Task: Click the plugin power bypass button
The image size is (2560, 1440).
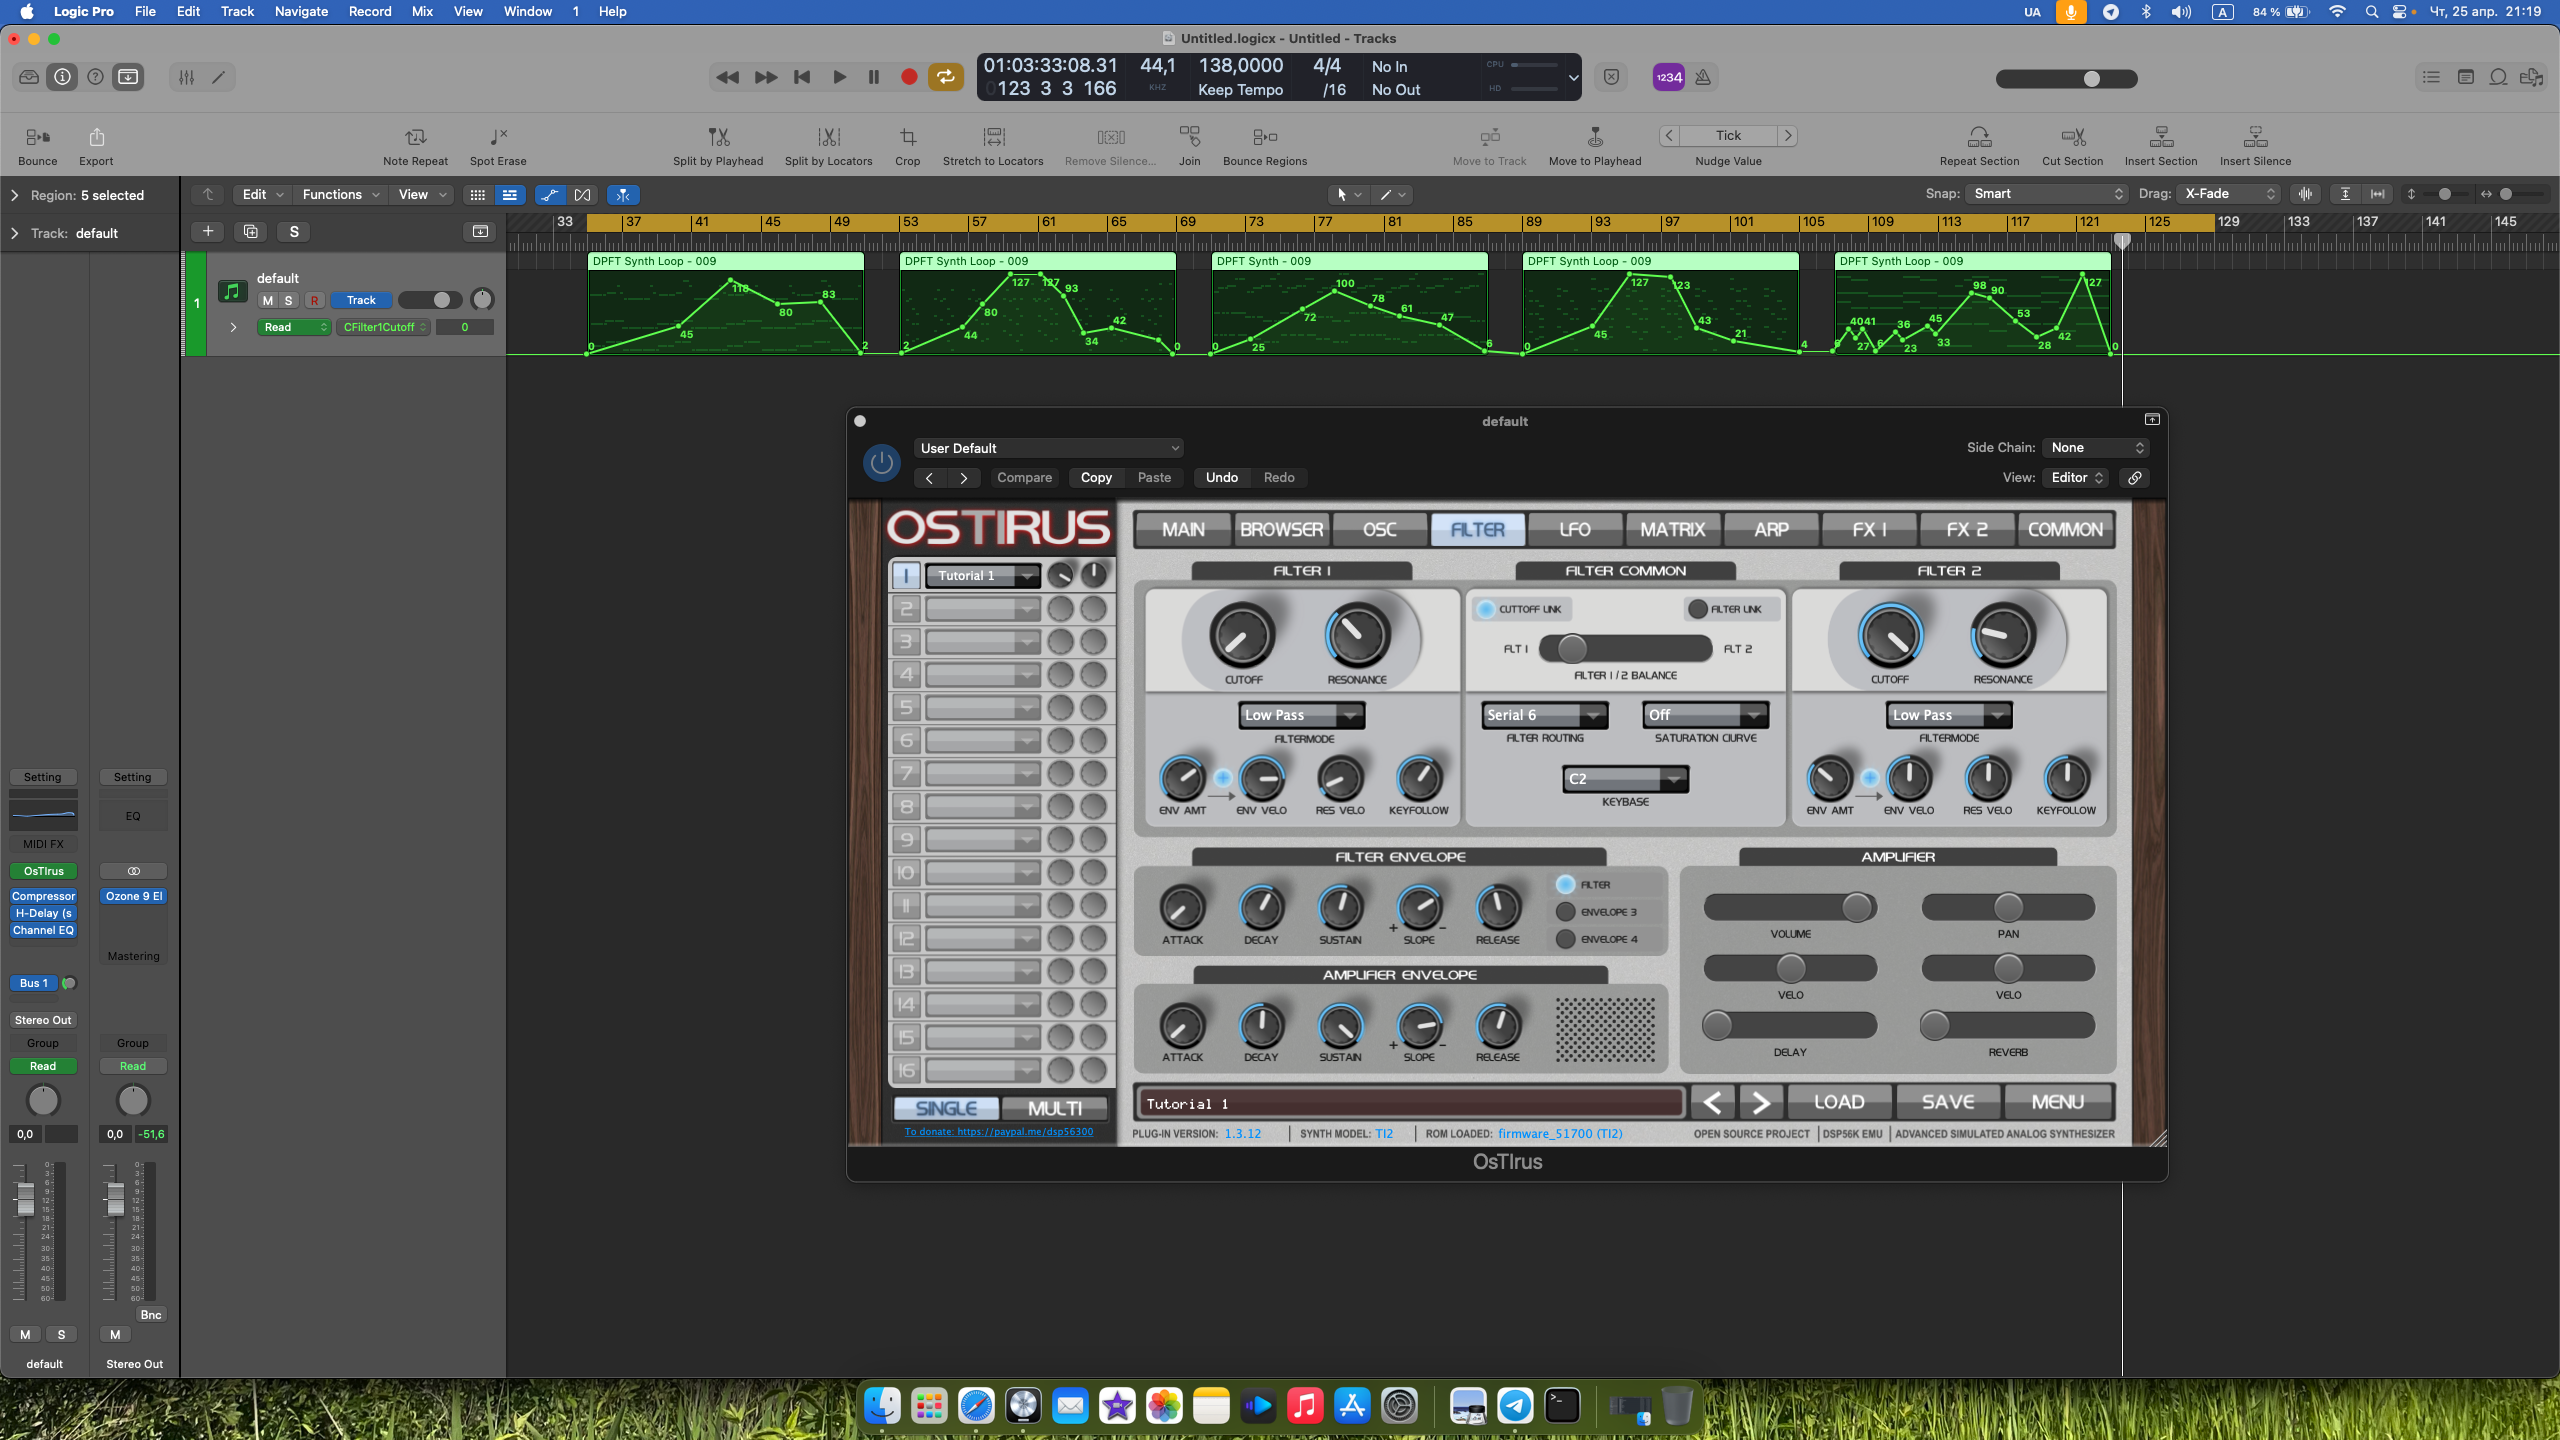Action: pos(881,463)
